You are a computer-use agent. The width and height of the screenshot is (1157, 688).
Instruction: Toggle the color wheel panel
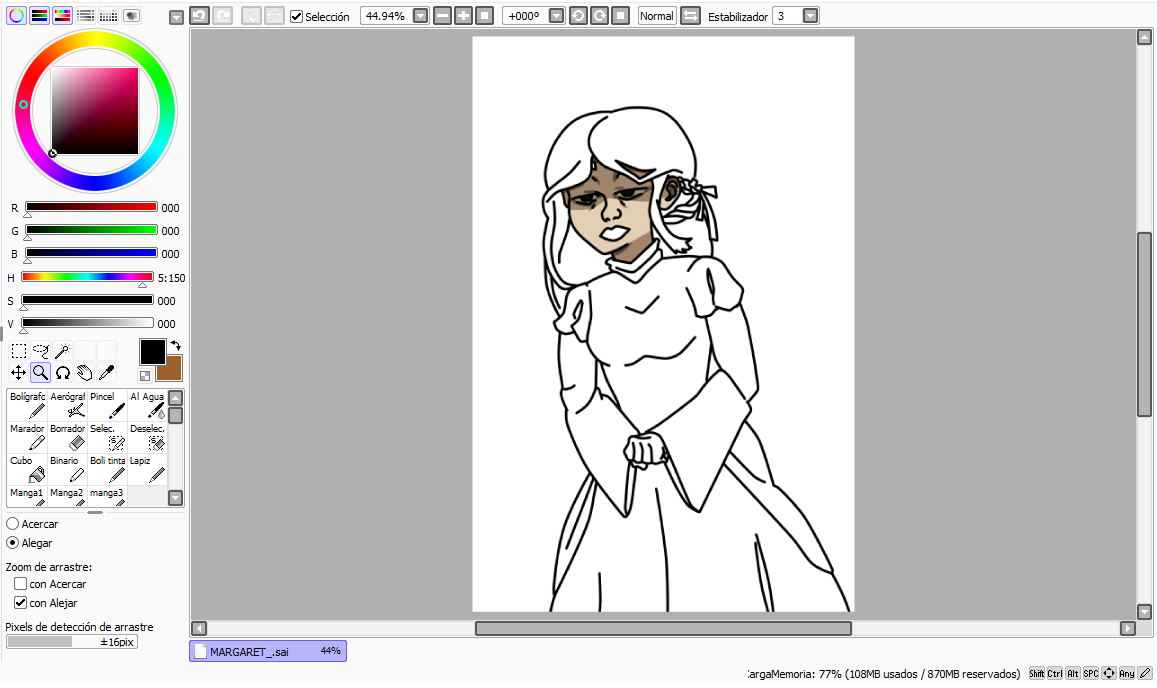pyautogui.click(x=16, y=15)
